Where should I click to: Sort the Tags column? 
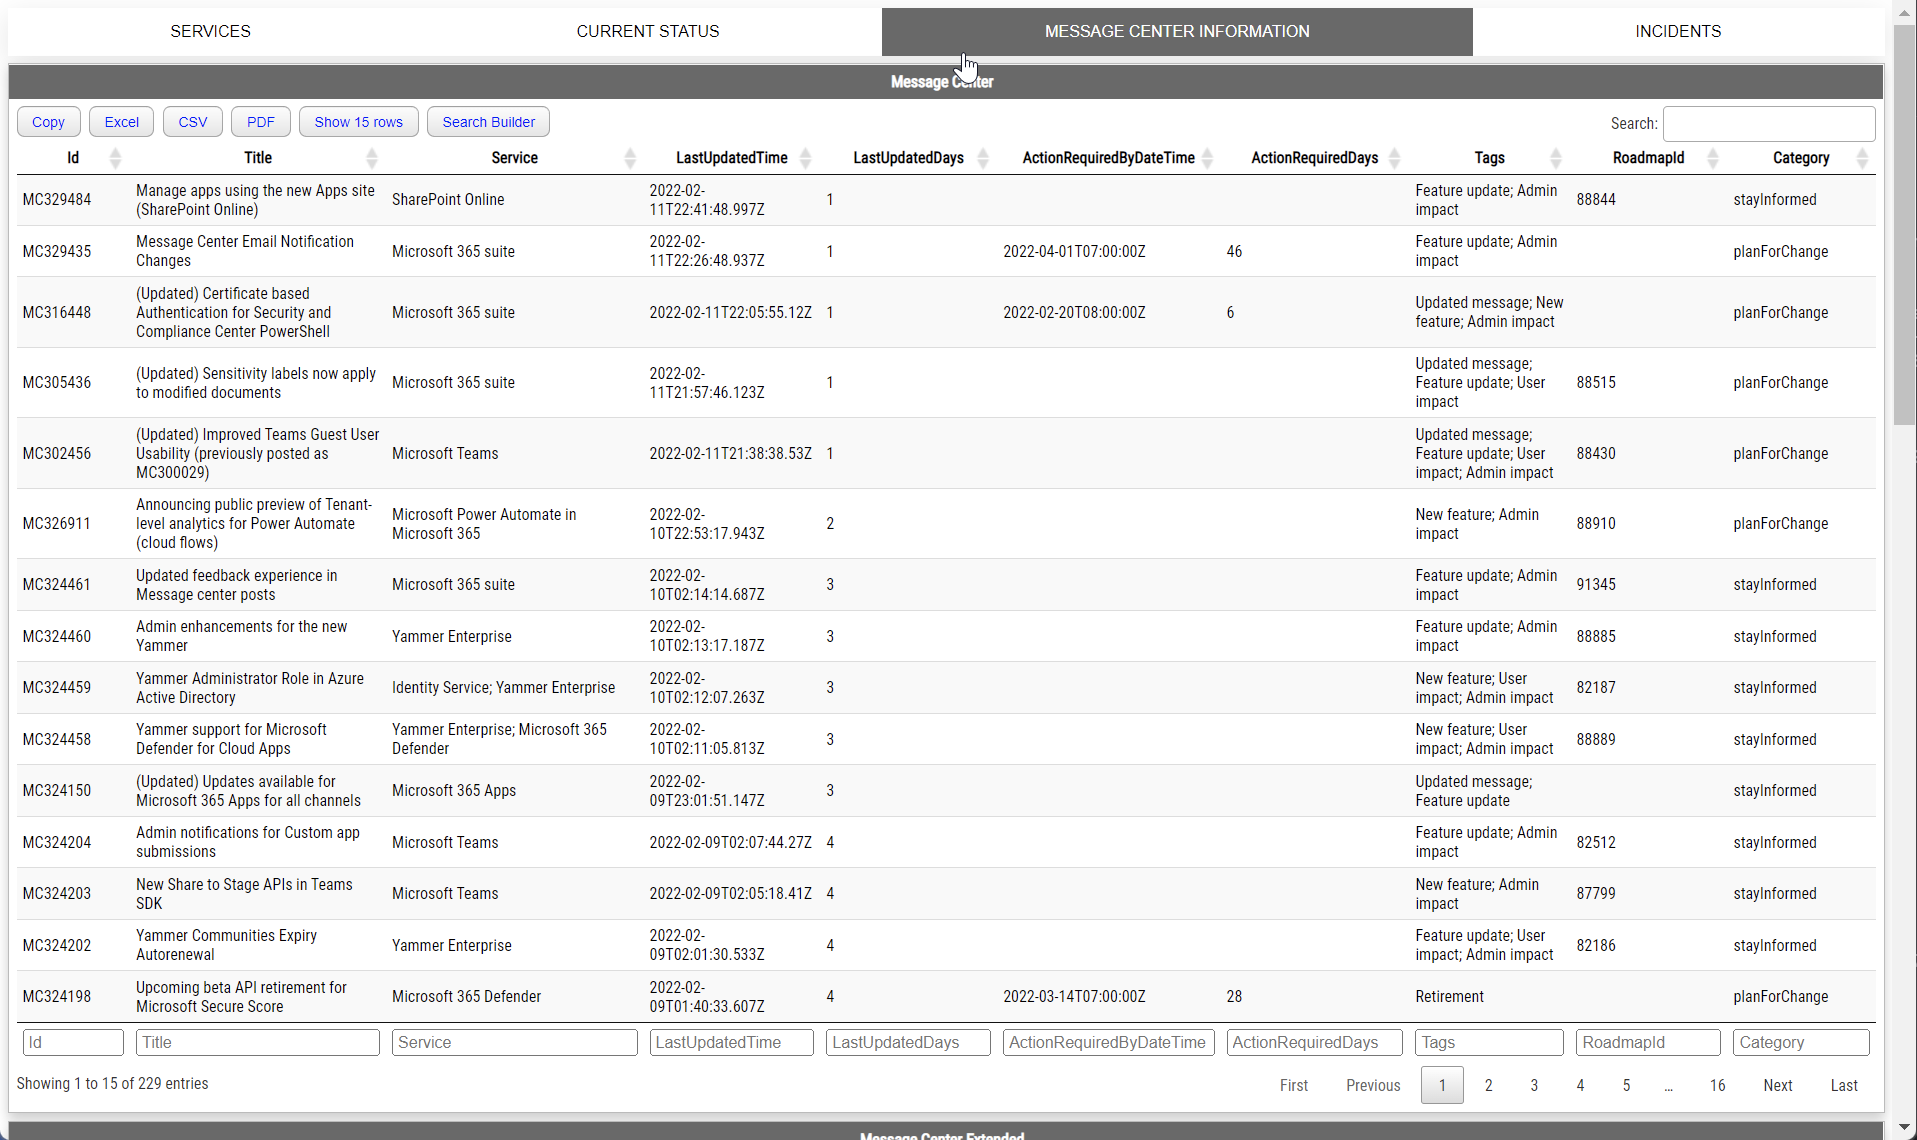tap(1555, 158)
